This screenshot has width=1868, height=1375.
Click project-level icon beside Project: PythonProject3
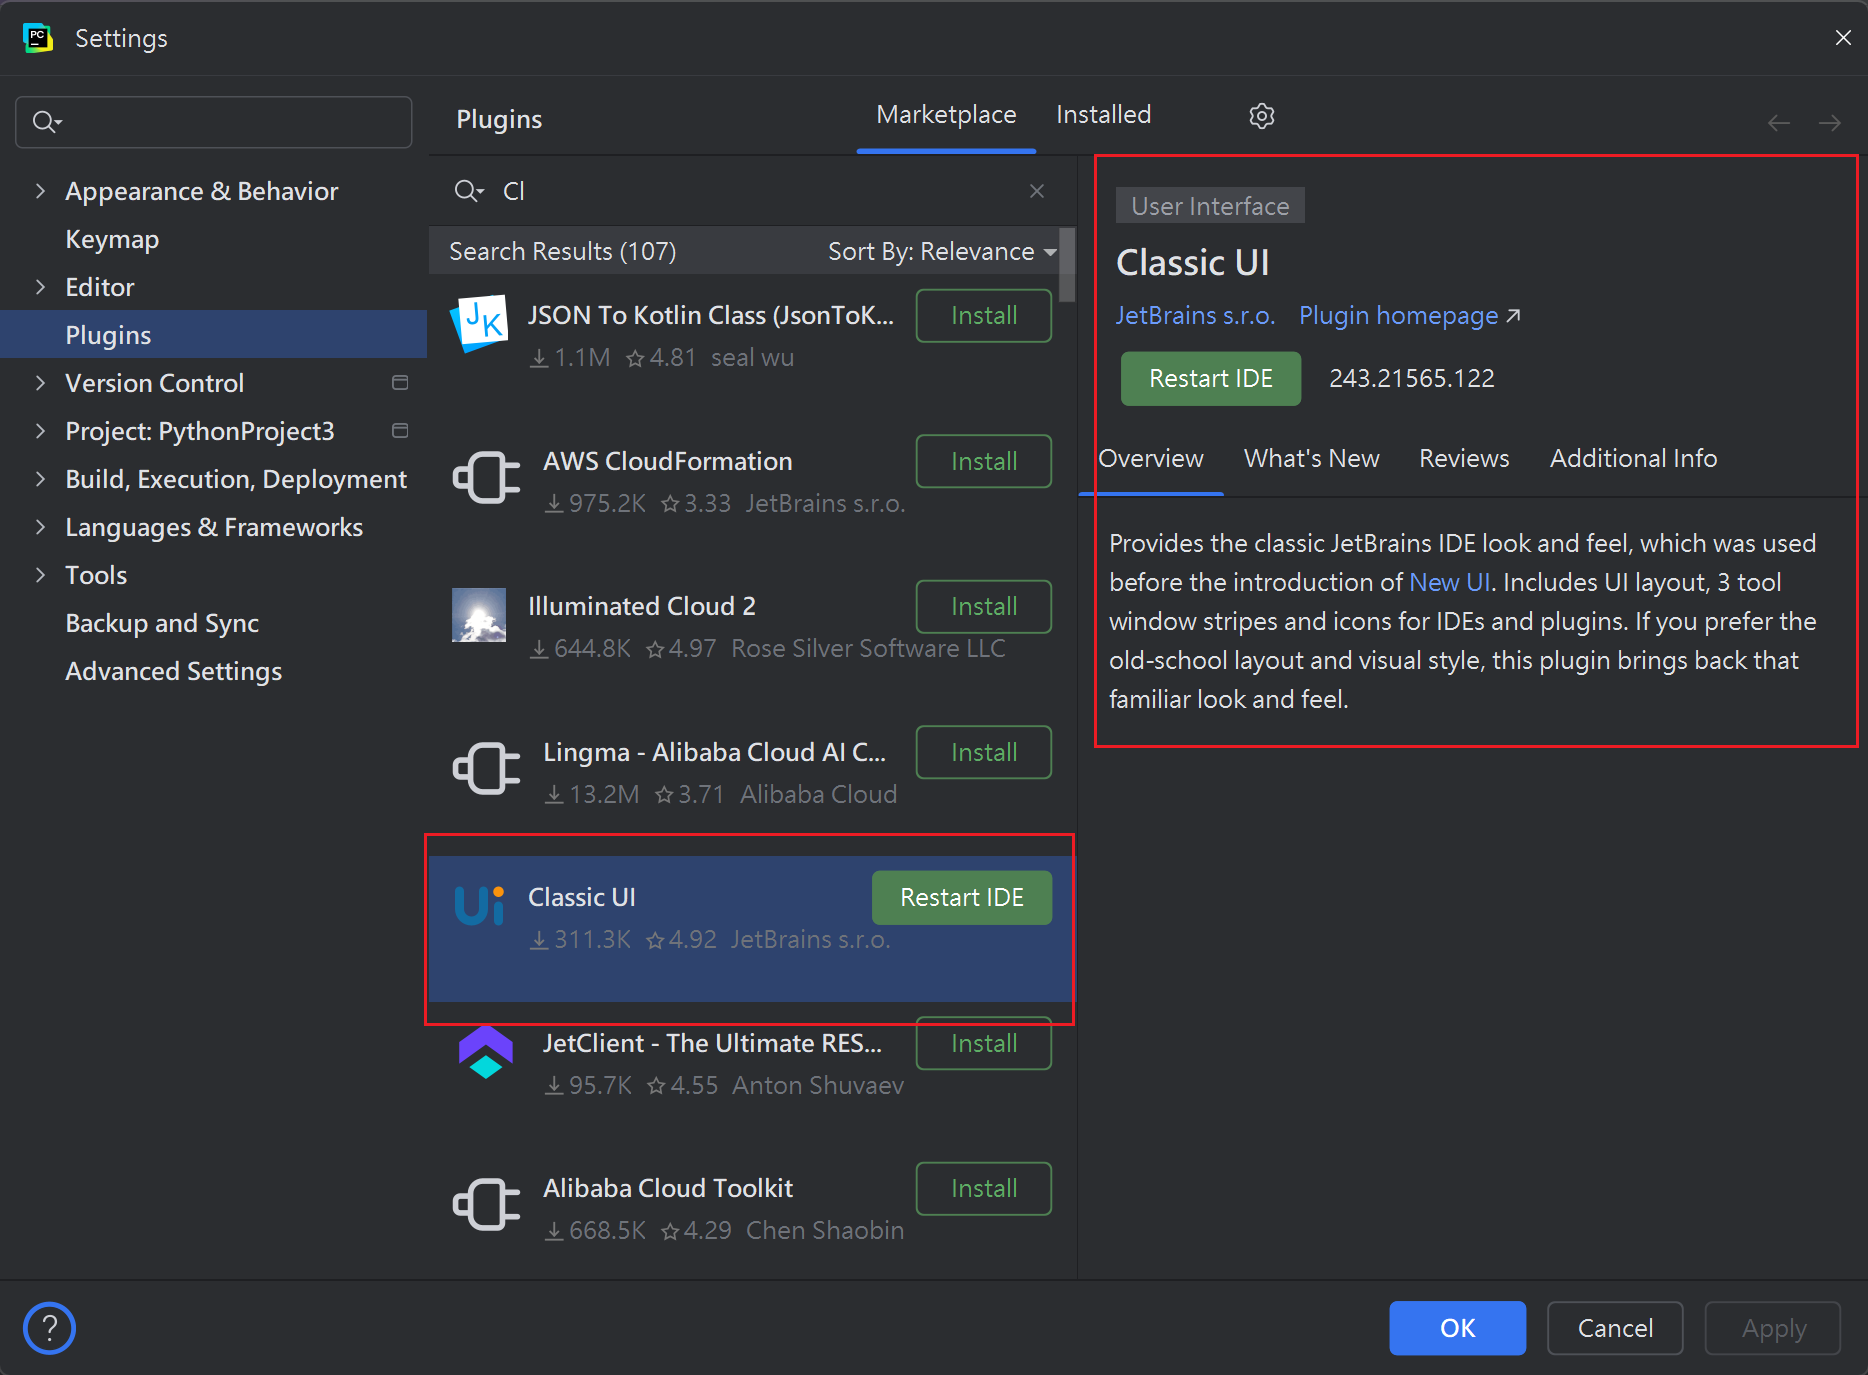[x=400, y=431]
